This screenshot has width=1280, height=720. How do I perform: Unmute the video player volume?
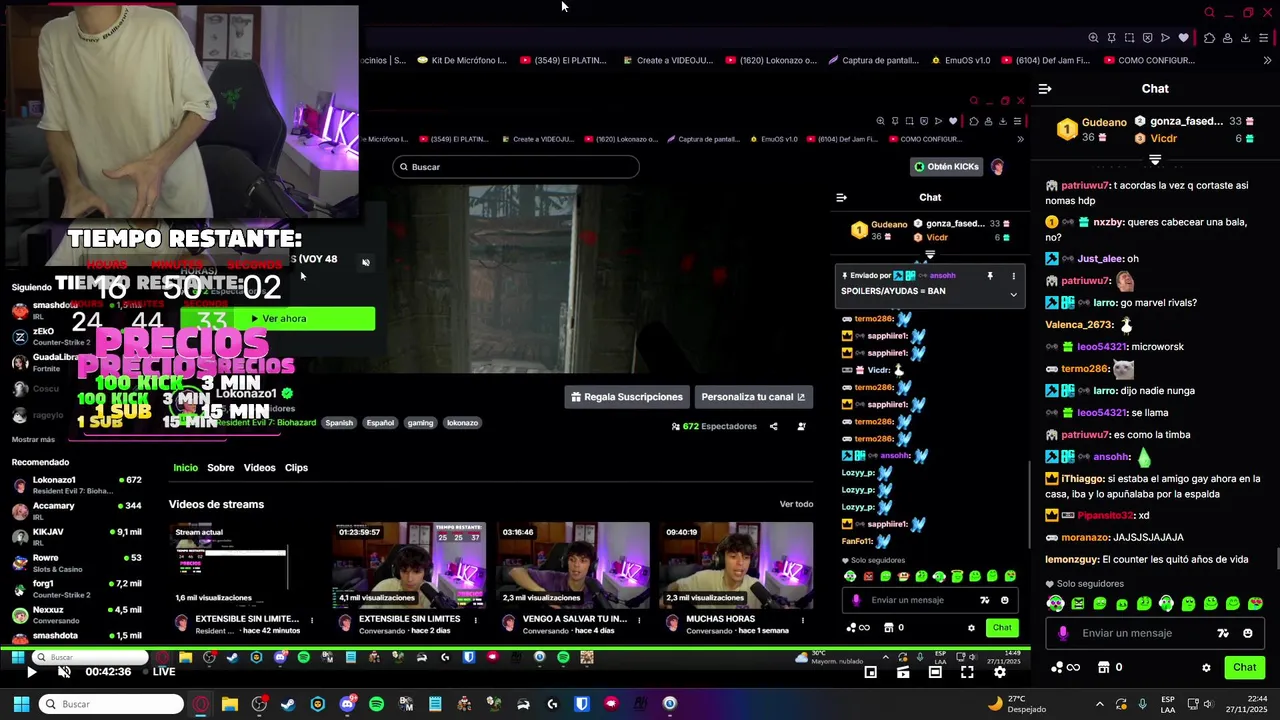(x=64, y=672)
